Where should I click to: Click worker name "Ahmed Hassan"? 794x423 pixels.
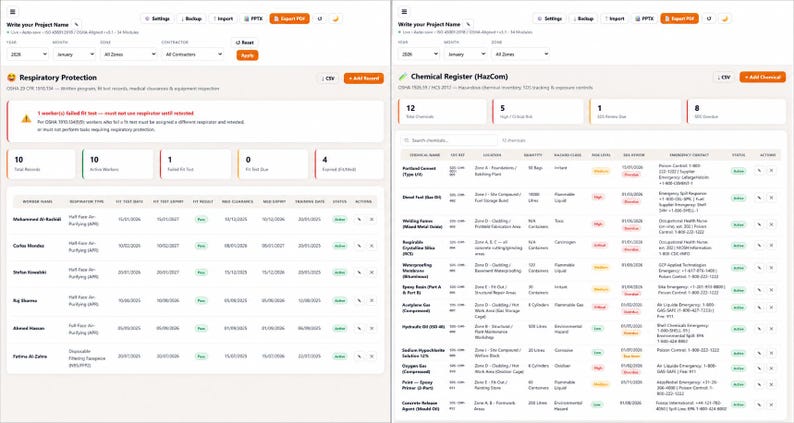point(29,328)
